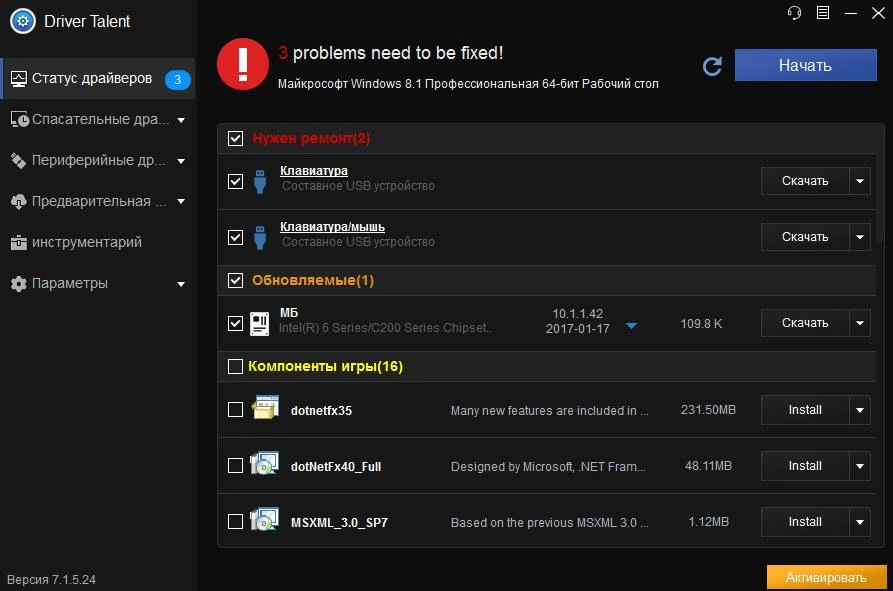
Task: Check the dotNetFx40_Full checkbox
Action: [x=235, y=466]
